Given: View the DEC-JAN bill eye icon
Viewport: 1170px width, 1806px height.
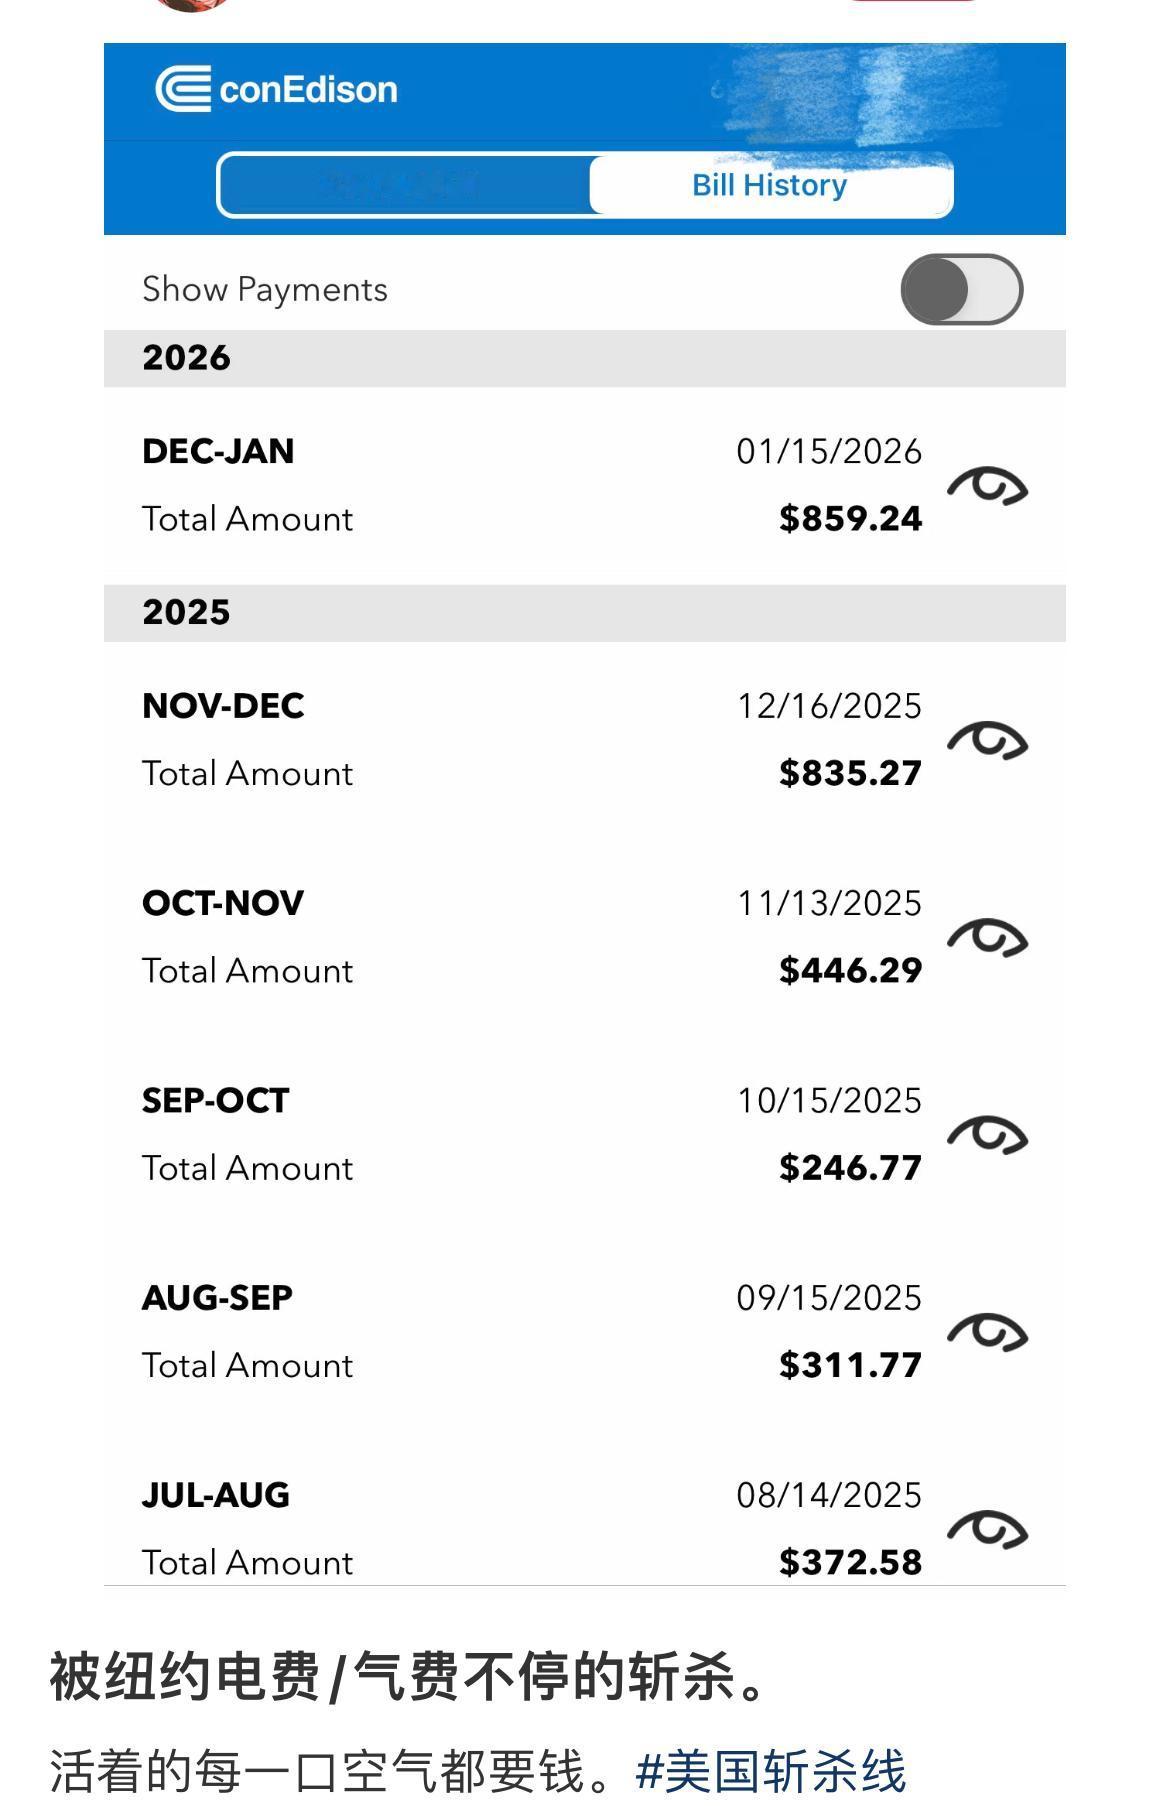Looking at the screenshot, I should click(x=987, y=486).
